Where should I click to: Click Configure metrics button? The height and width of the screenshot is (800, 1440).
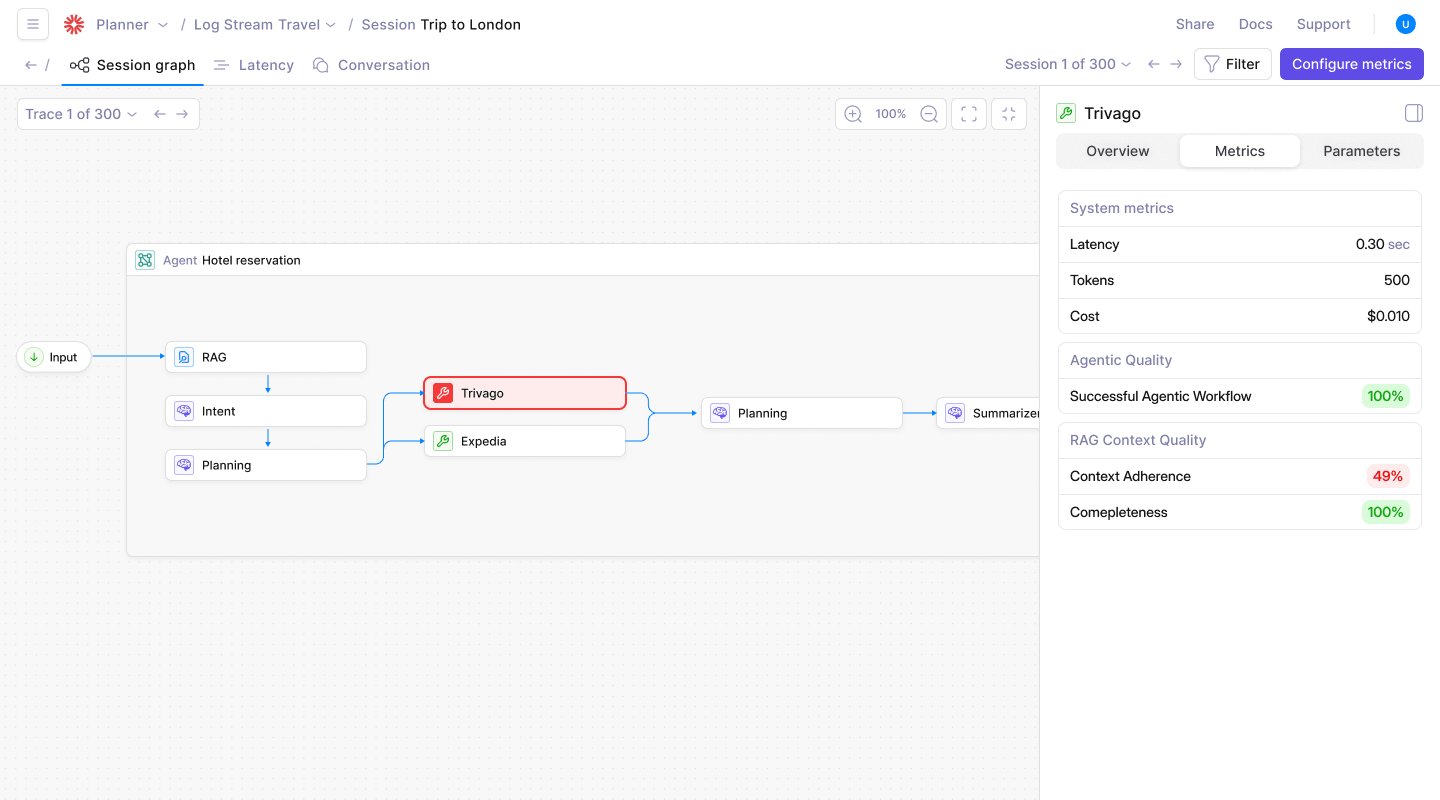click(1352, 64)
